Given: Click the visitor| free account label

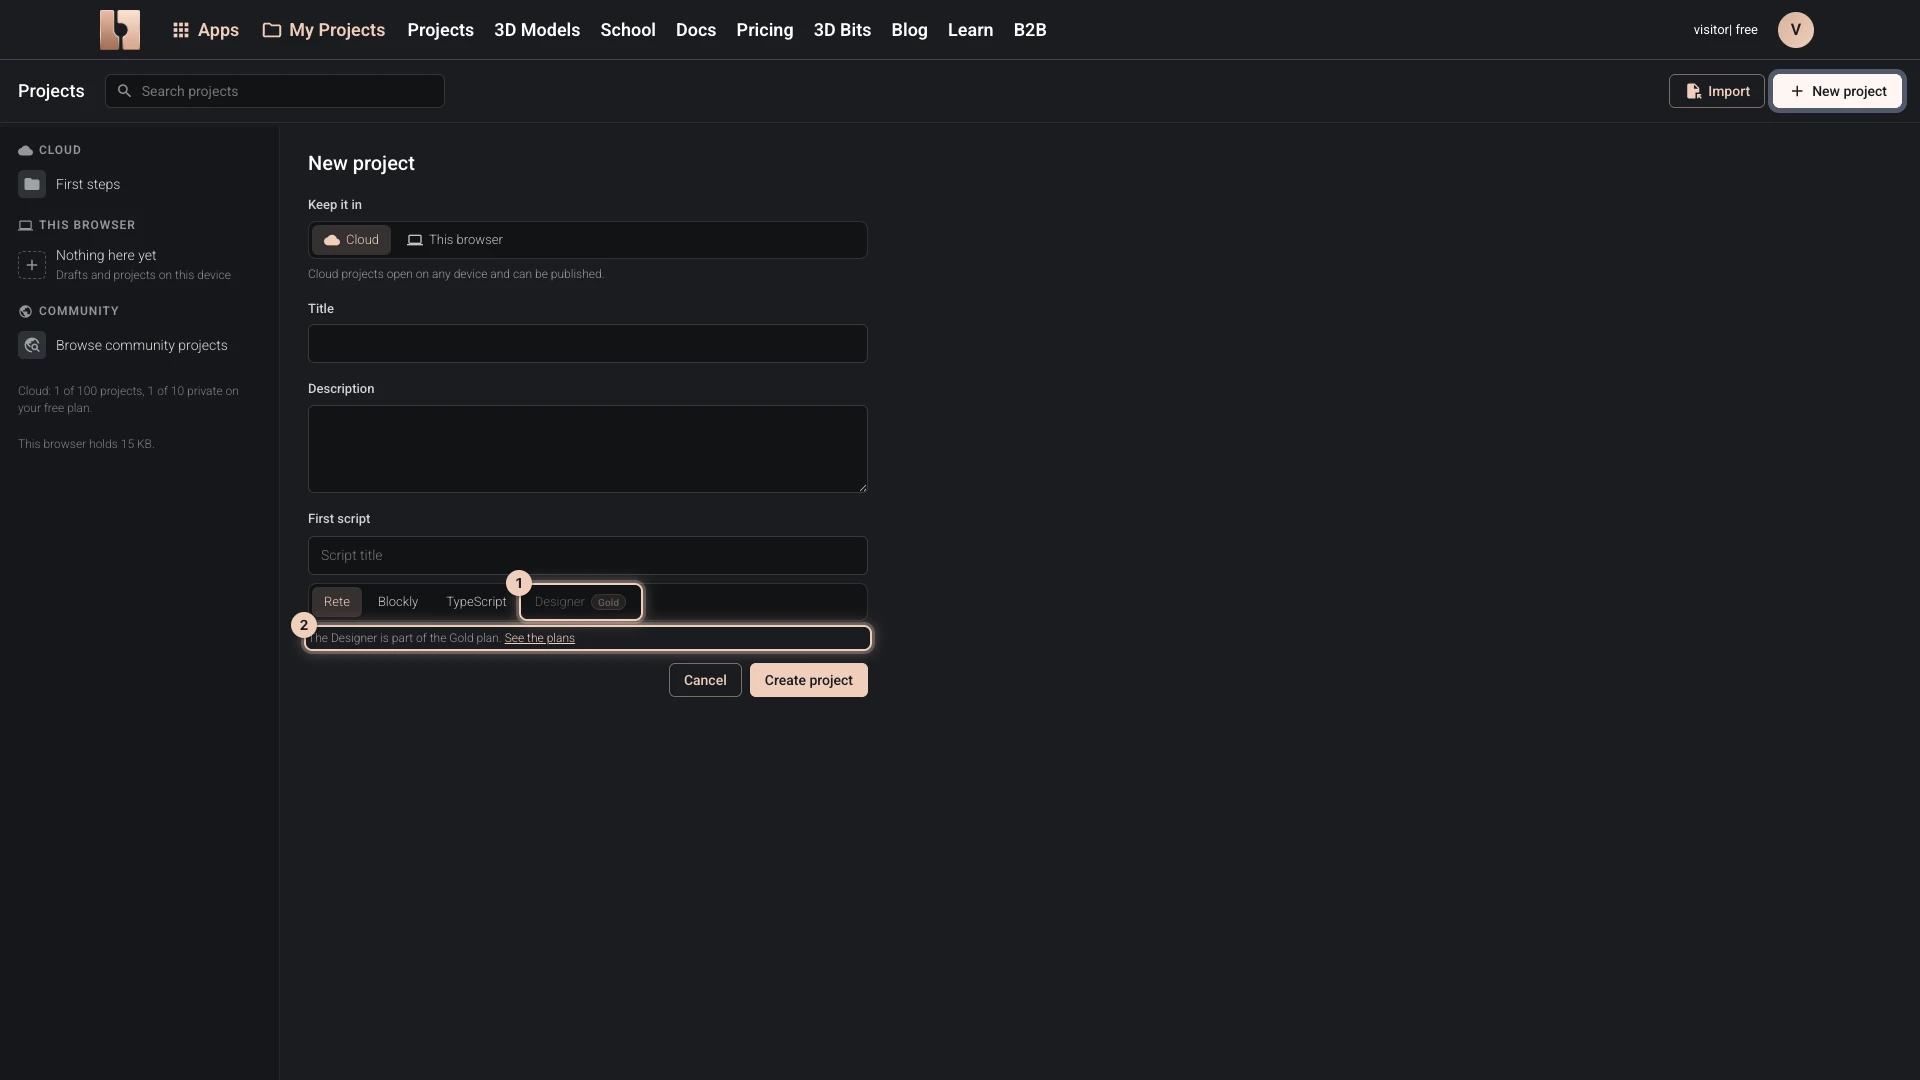Looking at the screenshot, I should 1725,30.
